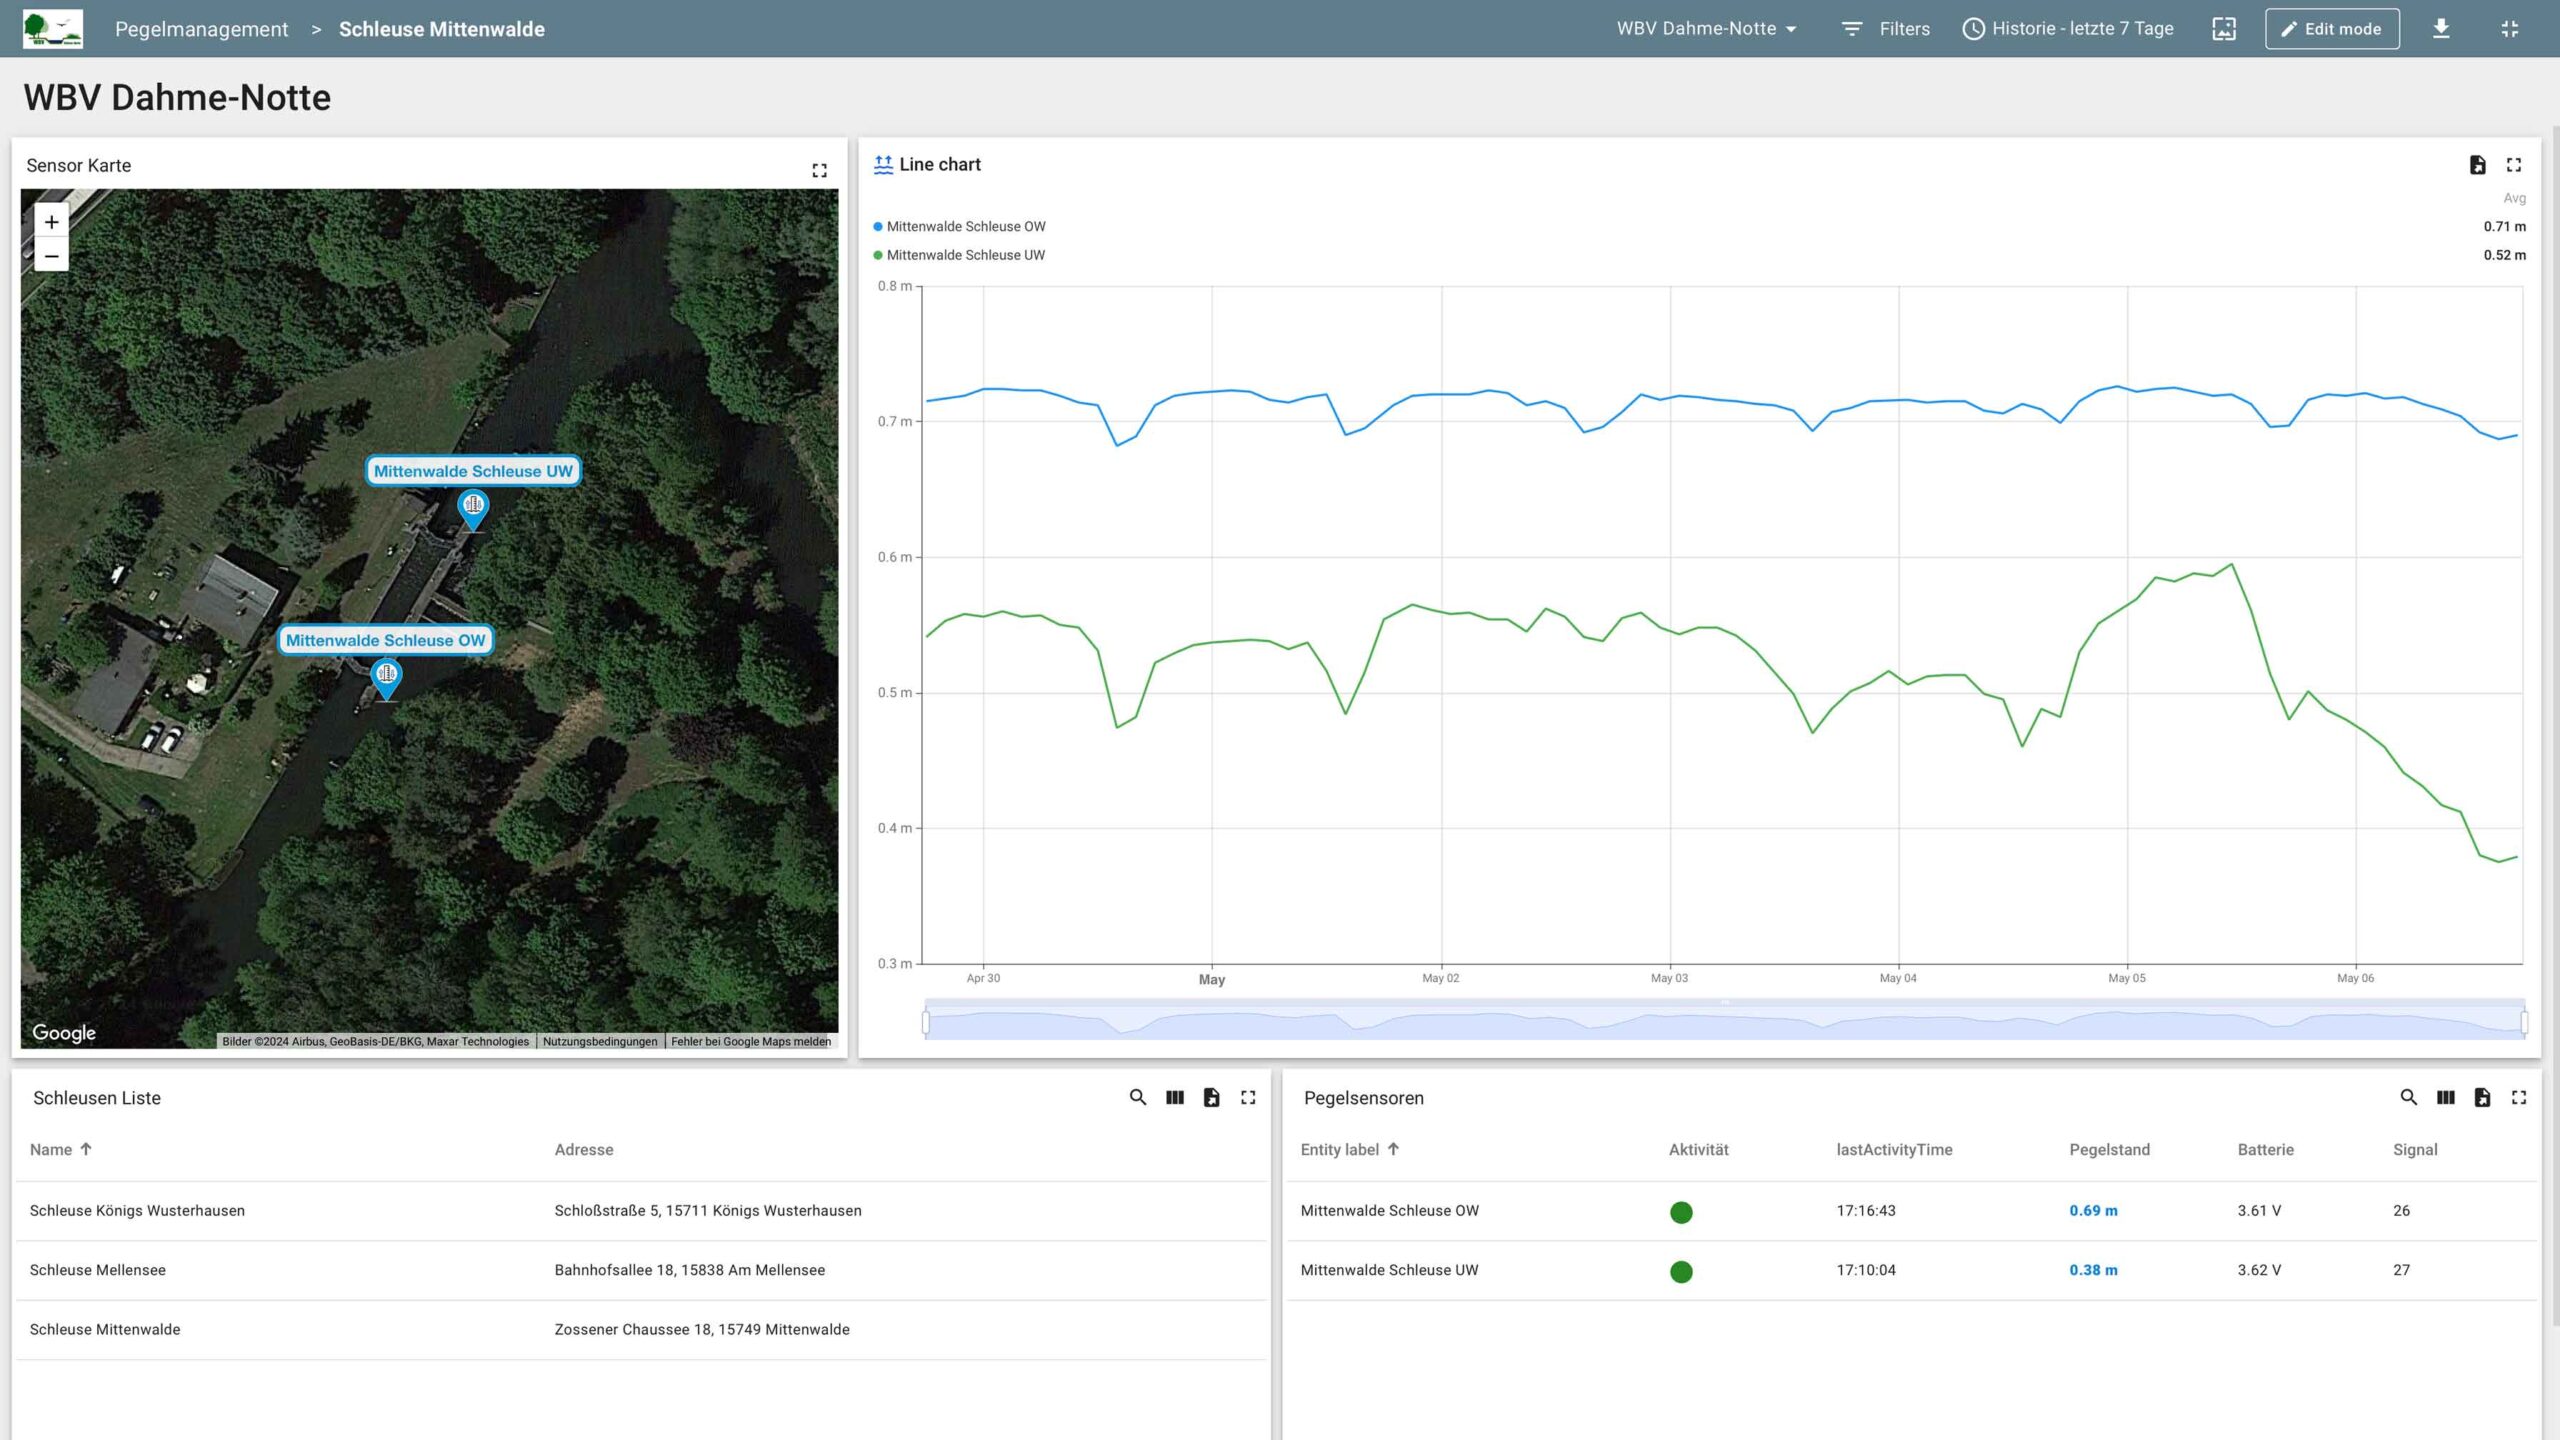Click the dashboard download arrow icon

tap(2441, 29)
